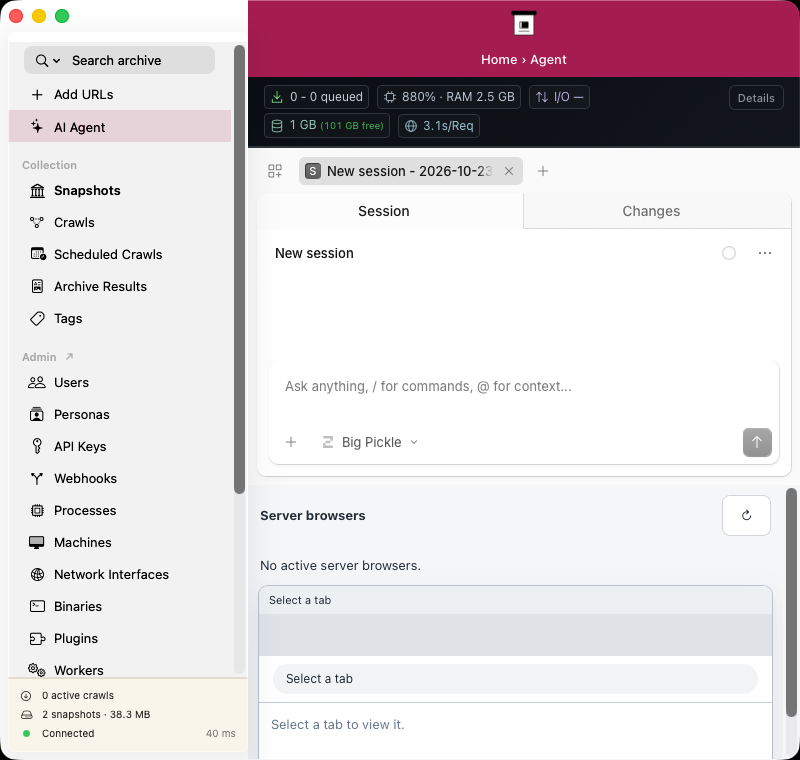This screenshot has width=800, height=760.
Task: Click the sidebar vertical scrollbar
Action: [x=239, y=269]
